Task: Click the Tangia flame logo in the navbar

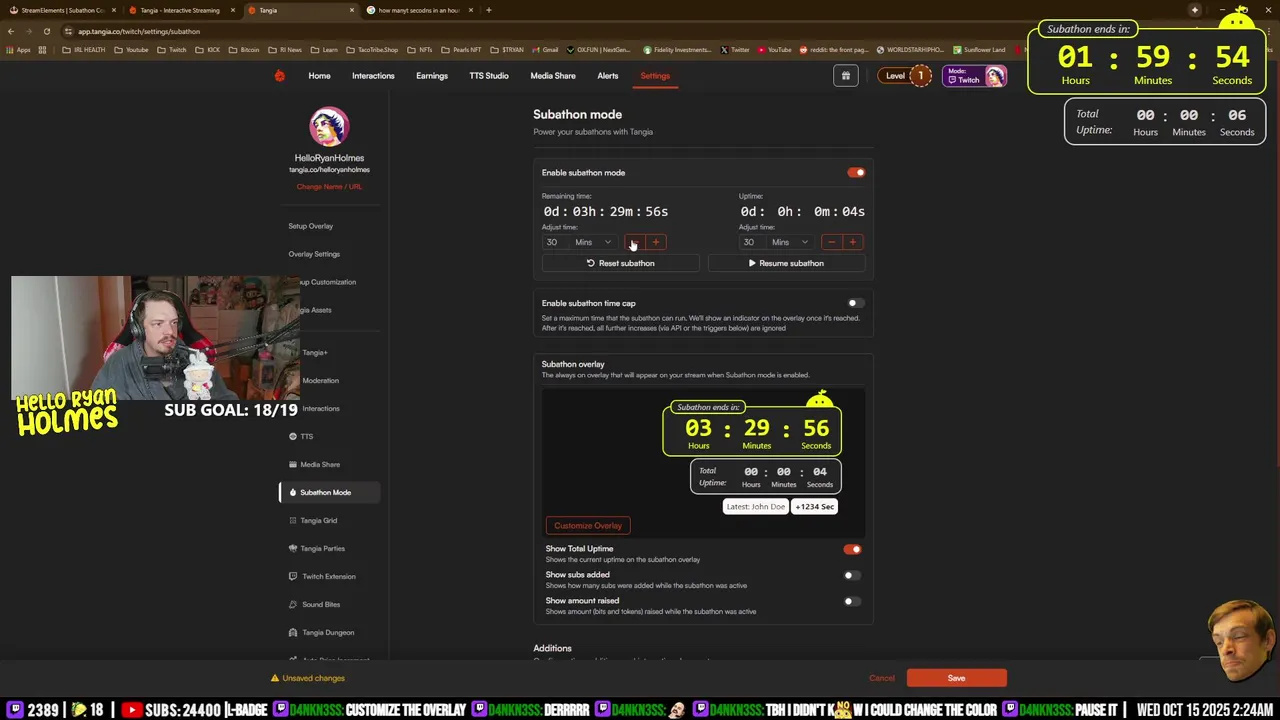Action: (x=280, y=76)
